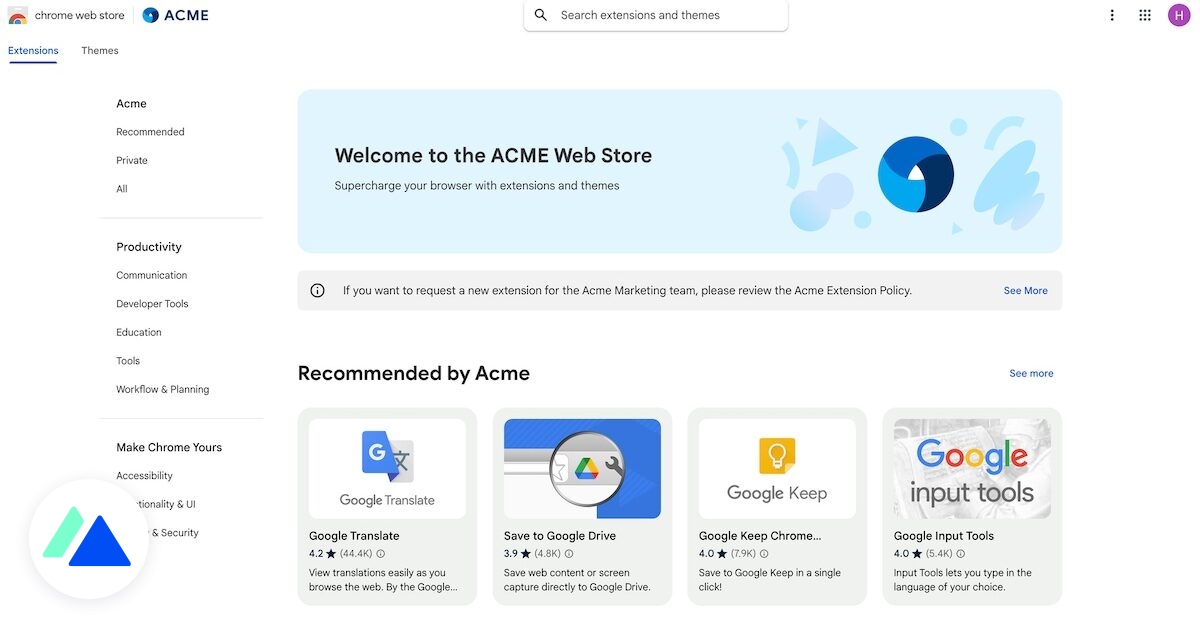Click the Google Translate title text

pos(354,536)
